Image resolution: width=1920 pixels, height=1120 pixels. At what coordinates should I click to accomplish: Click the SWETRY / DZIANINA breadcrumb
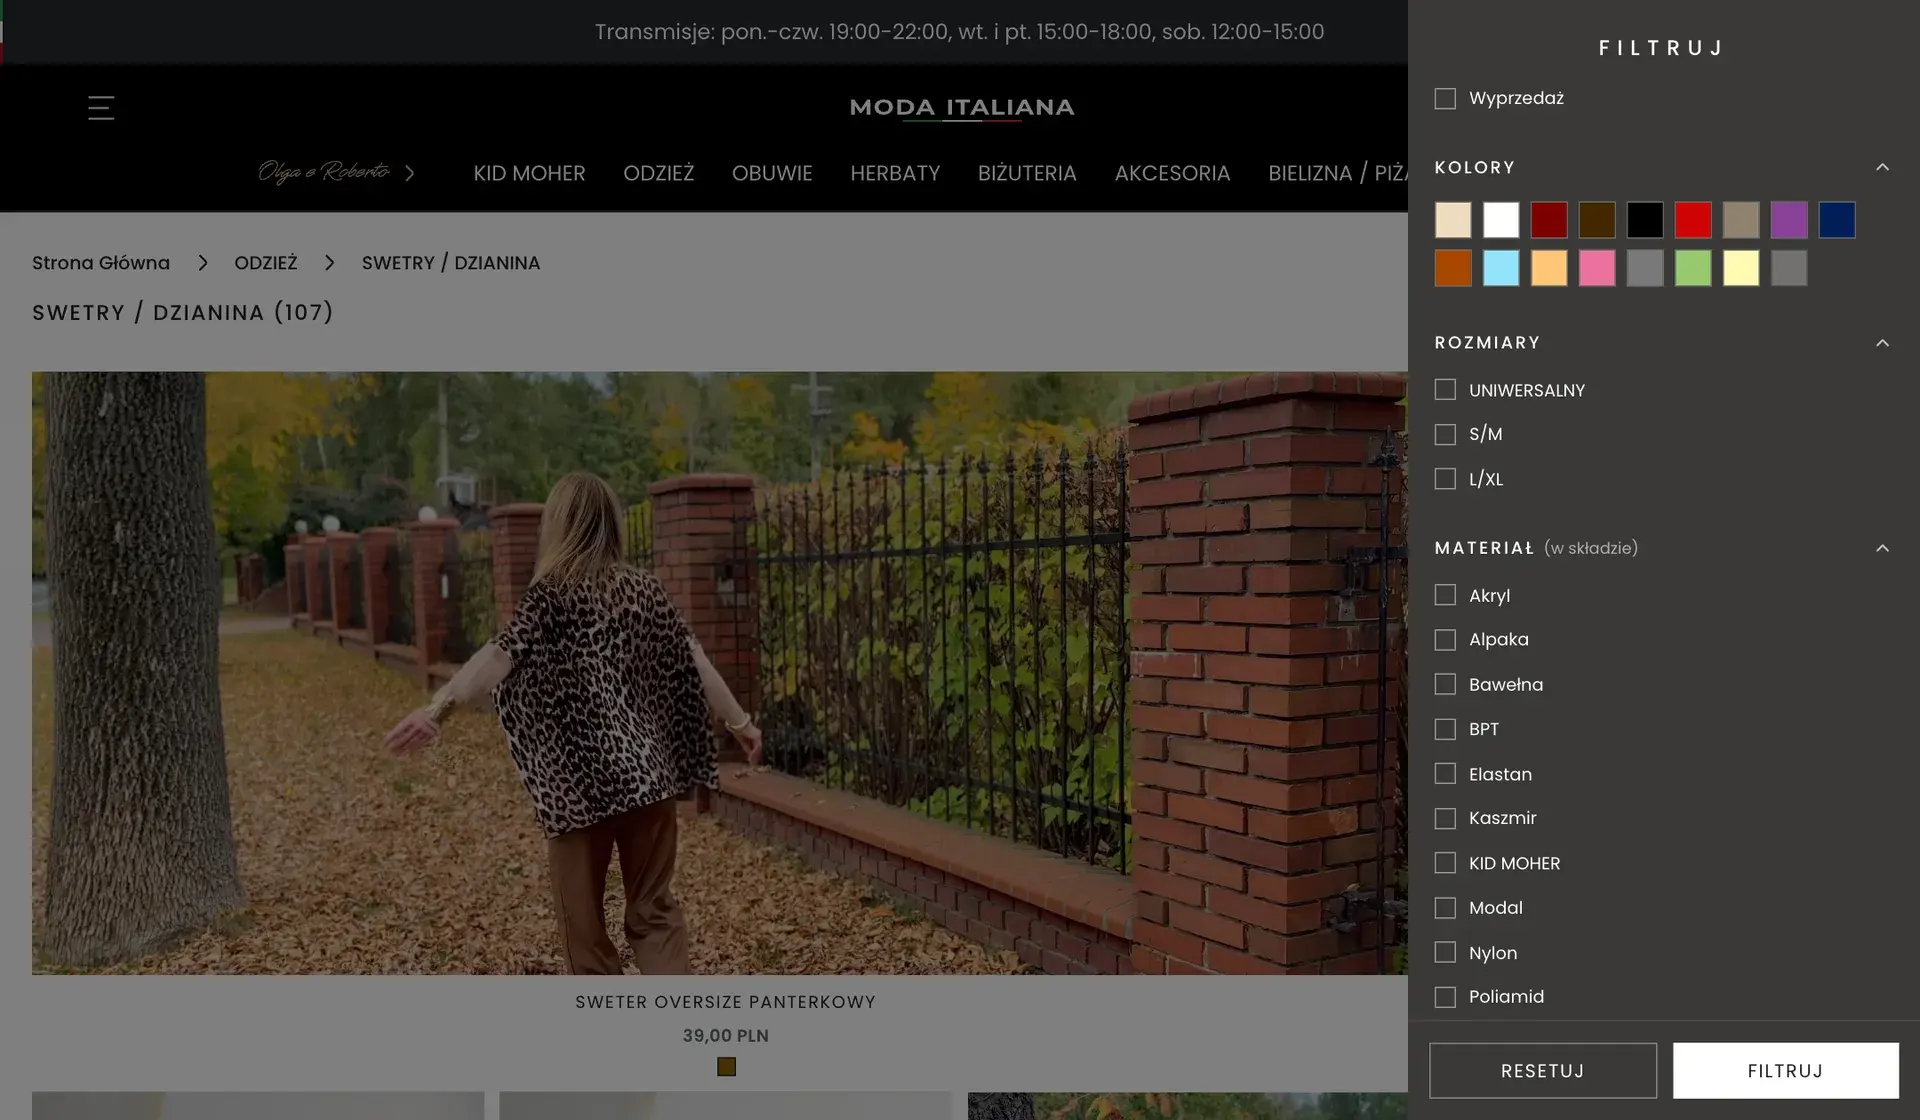point(451,263)
